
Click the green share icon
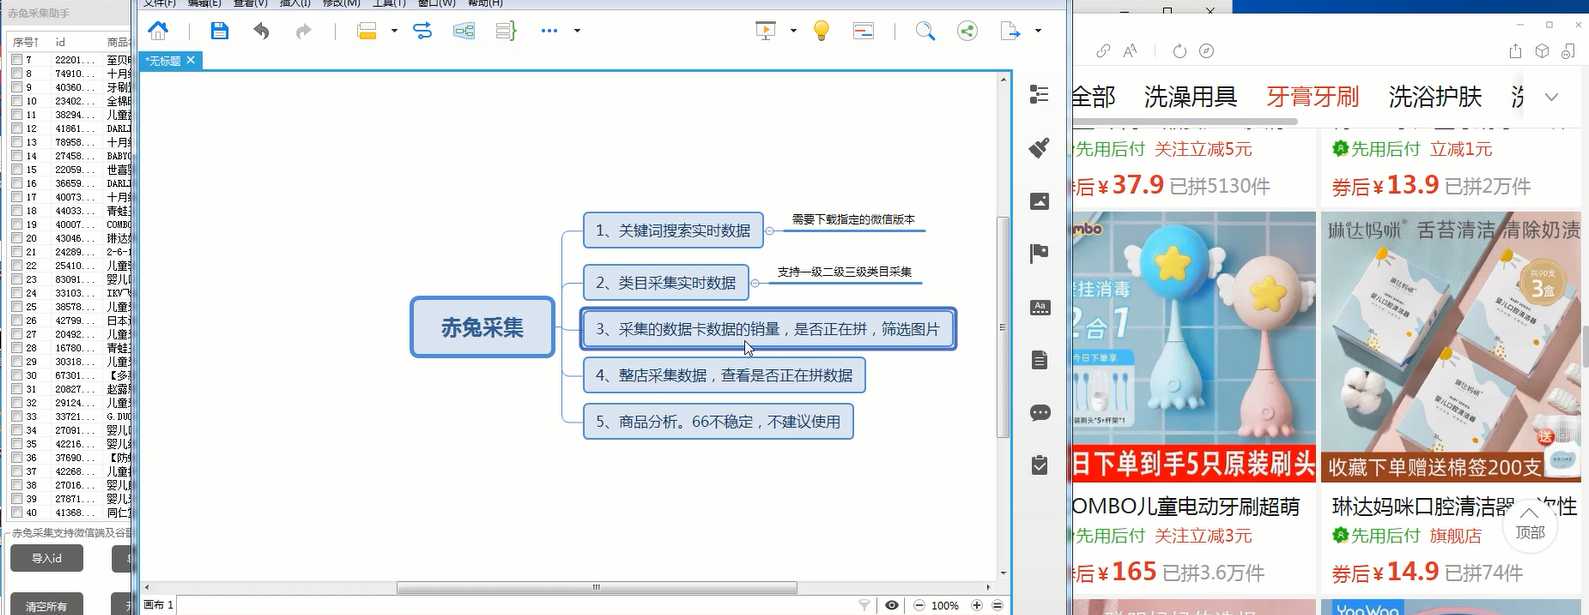(x=967, y=31)
